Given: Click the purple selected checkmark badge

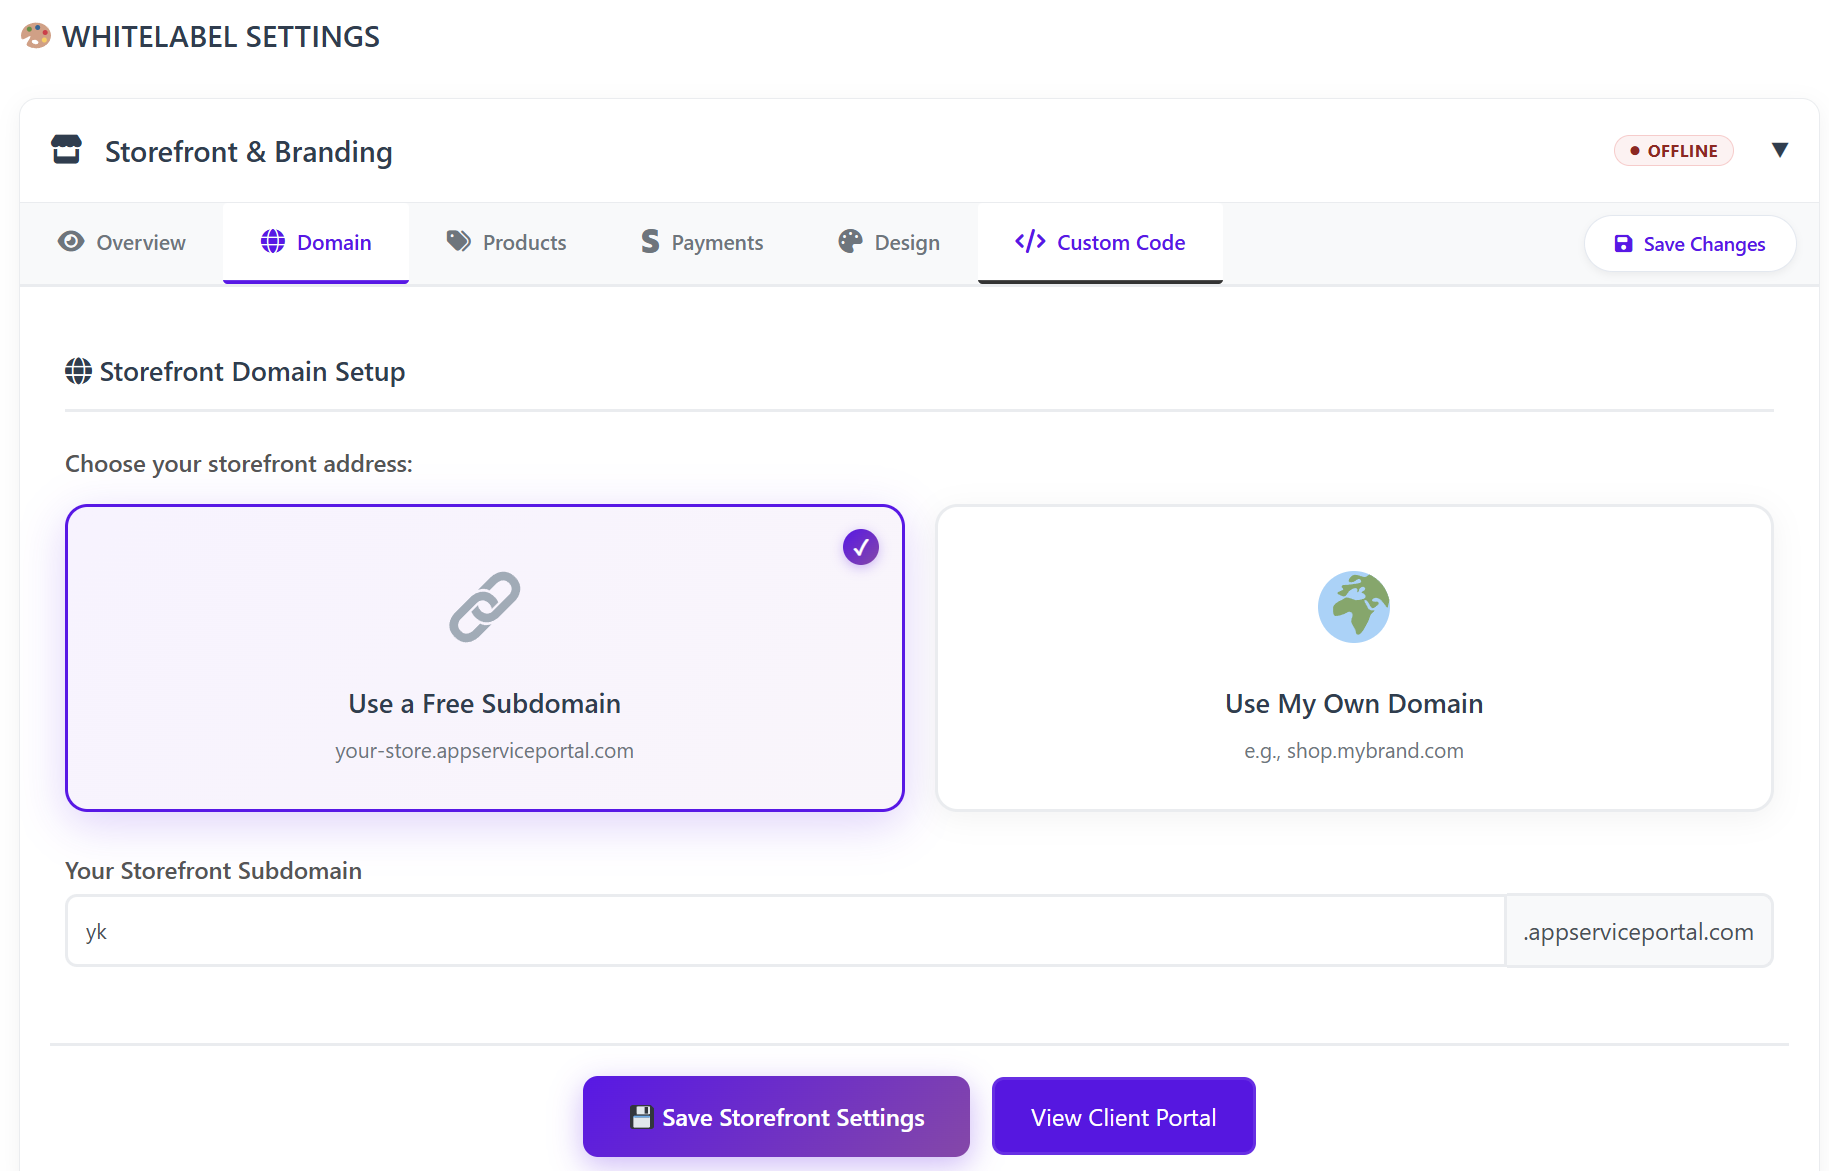Looking at the screenshot, I should tap(860, 547).
